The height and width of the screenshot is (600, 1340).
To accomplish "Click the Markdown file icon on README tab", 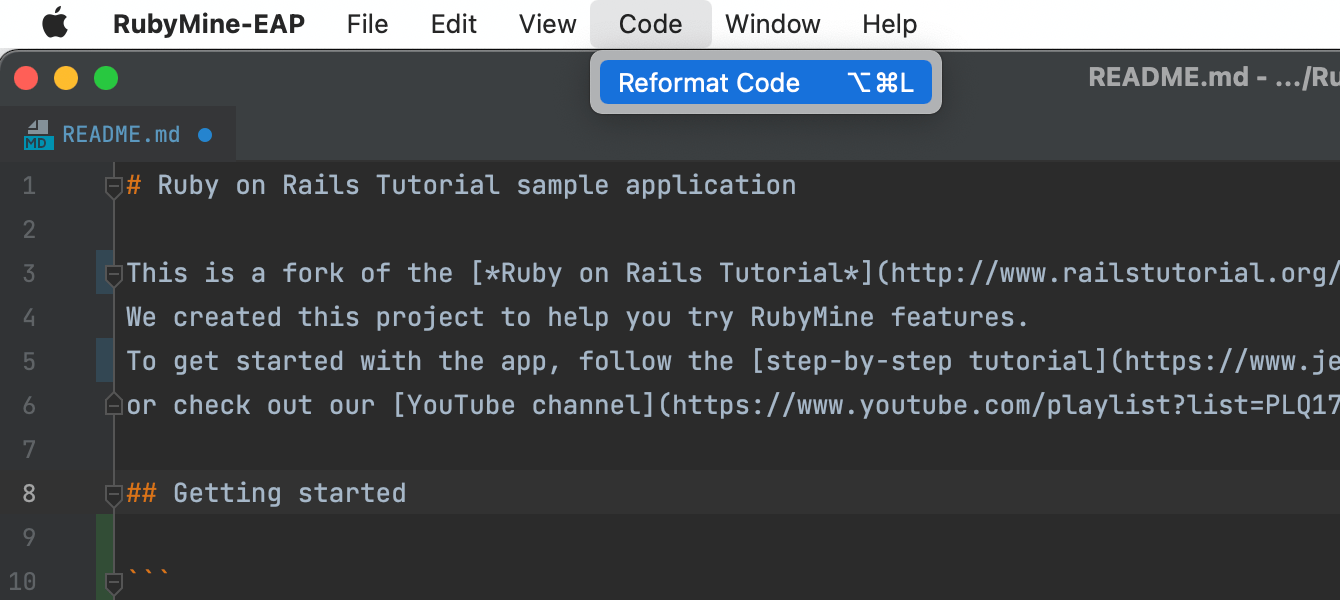I will pyautogui.click(x=38, y=134).
